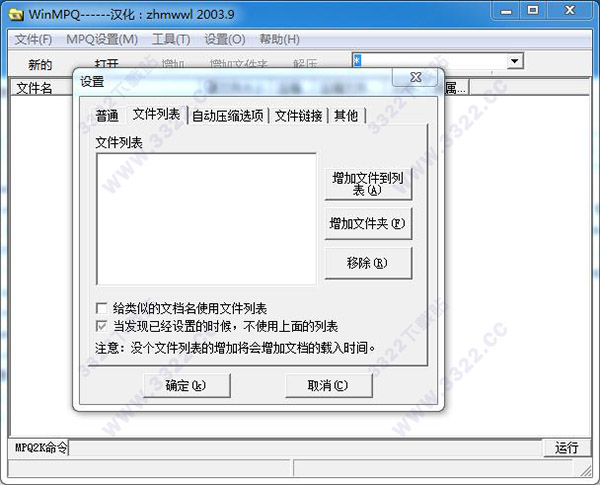Image resolution: width=600 pixels, height=485 pixels.
Task: Click the 增加 toolbar button
Action: [173, 63]
